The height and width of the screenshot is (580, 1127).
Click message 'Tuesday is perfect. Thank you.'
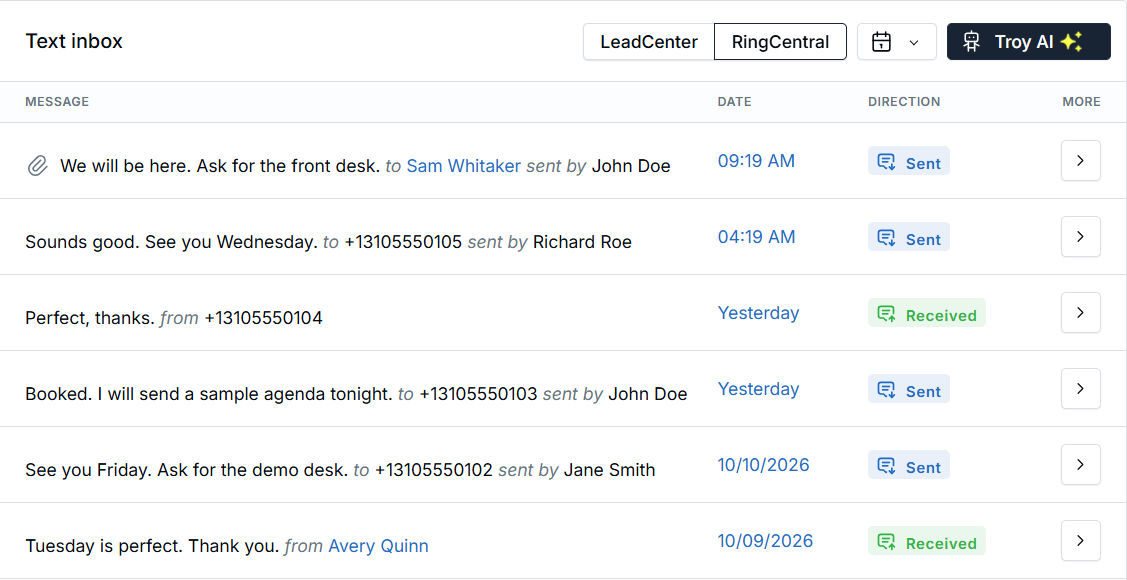152,546
